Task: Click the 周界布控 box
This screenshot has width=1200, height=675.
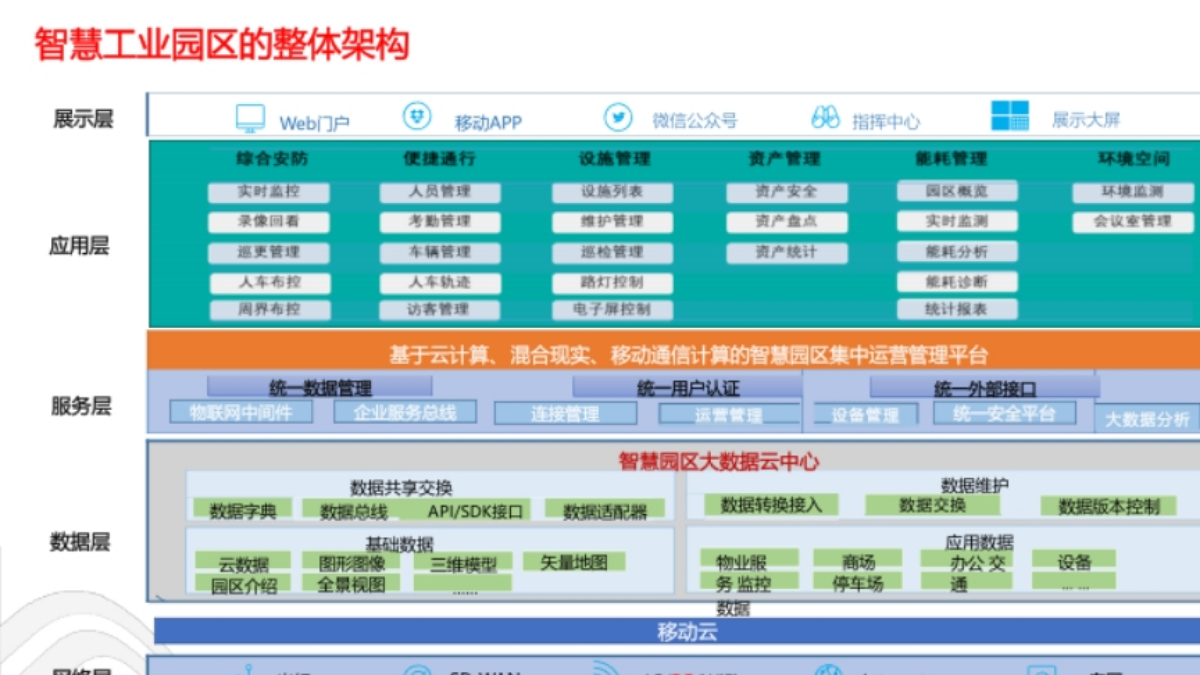Action: click(269, 310)
